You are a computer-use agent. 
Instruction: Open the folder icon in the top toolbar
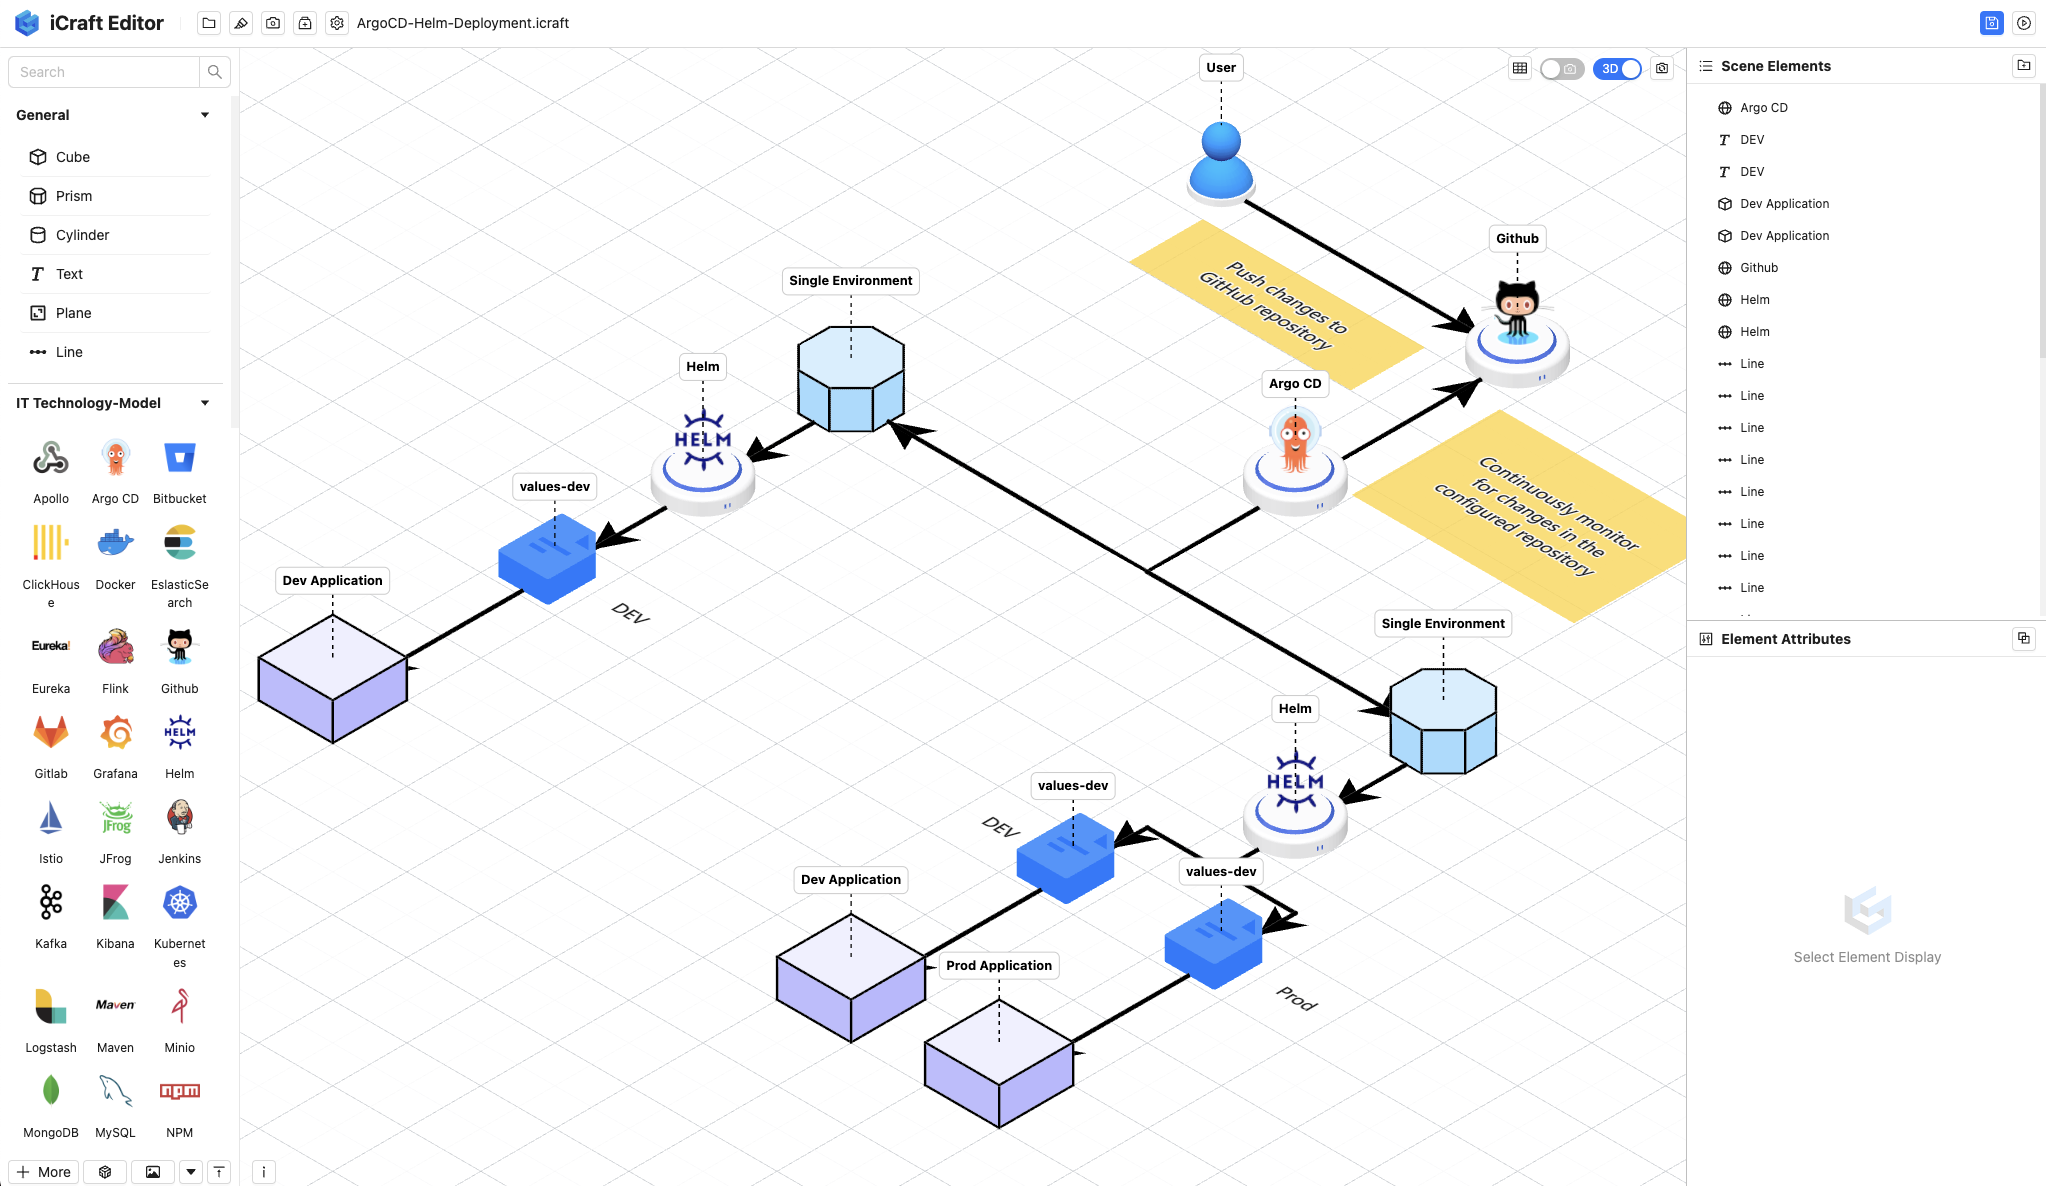coord(208,23)
